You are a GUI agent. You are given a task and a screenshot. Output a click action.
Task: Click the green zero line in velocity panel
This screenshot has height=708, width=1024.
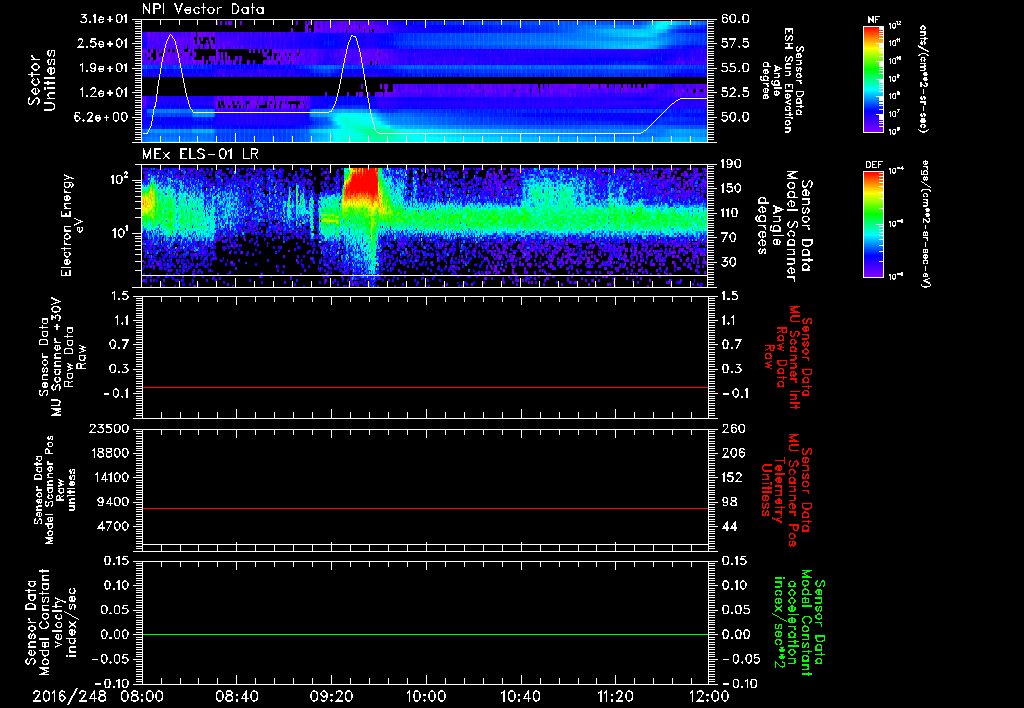[424, 634]
